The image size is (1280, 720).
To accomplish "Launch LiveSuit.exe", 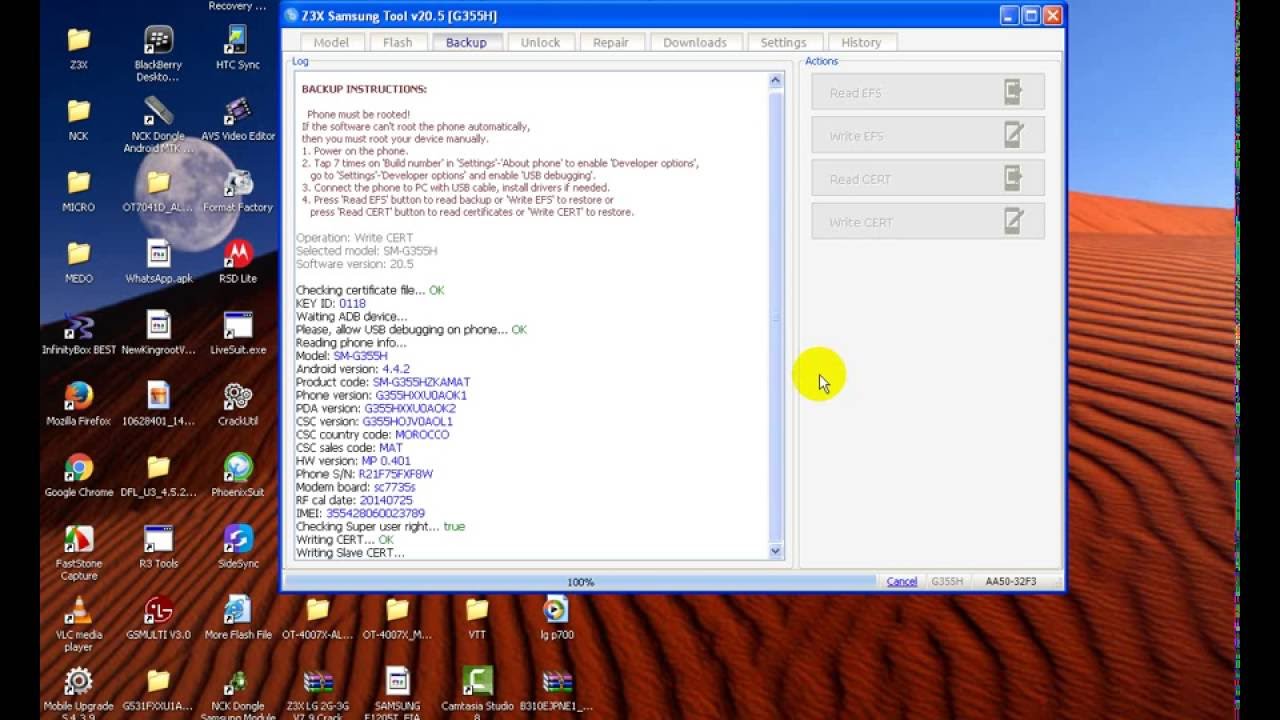I will pyautogui.click(x=238, y=333).
